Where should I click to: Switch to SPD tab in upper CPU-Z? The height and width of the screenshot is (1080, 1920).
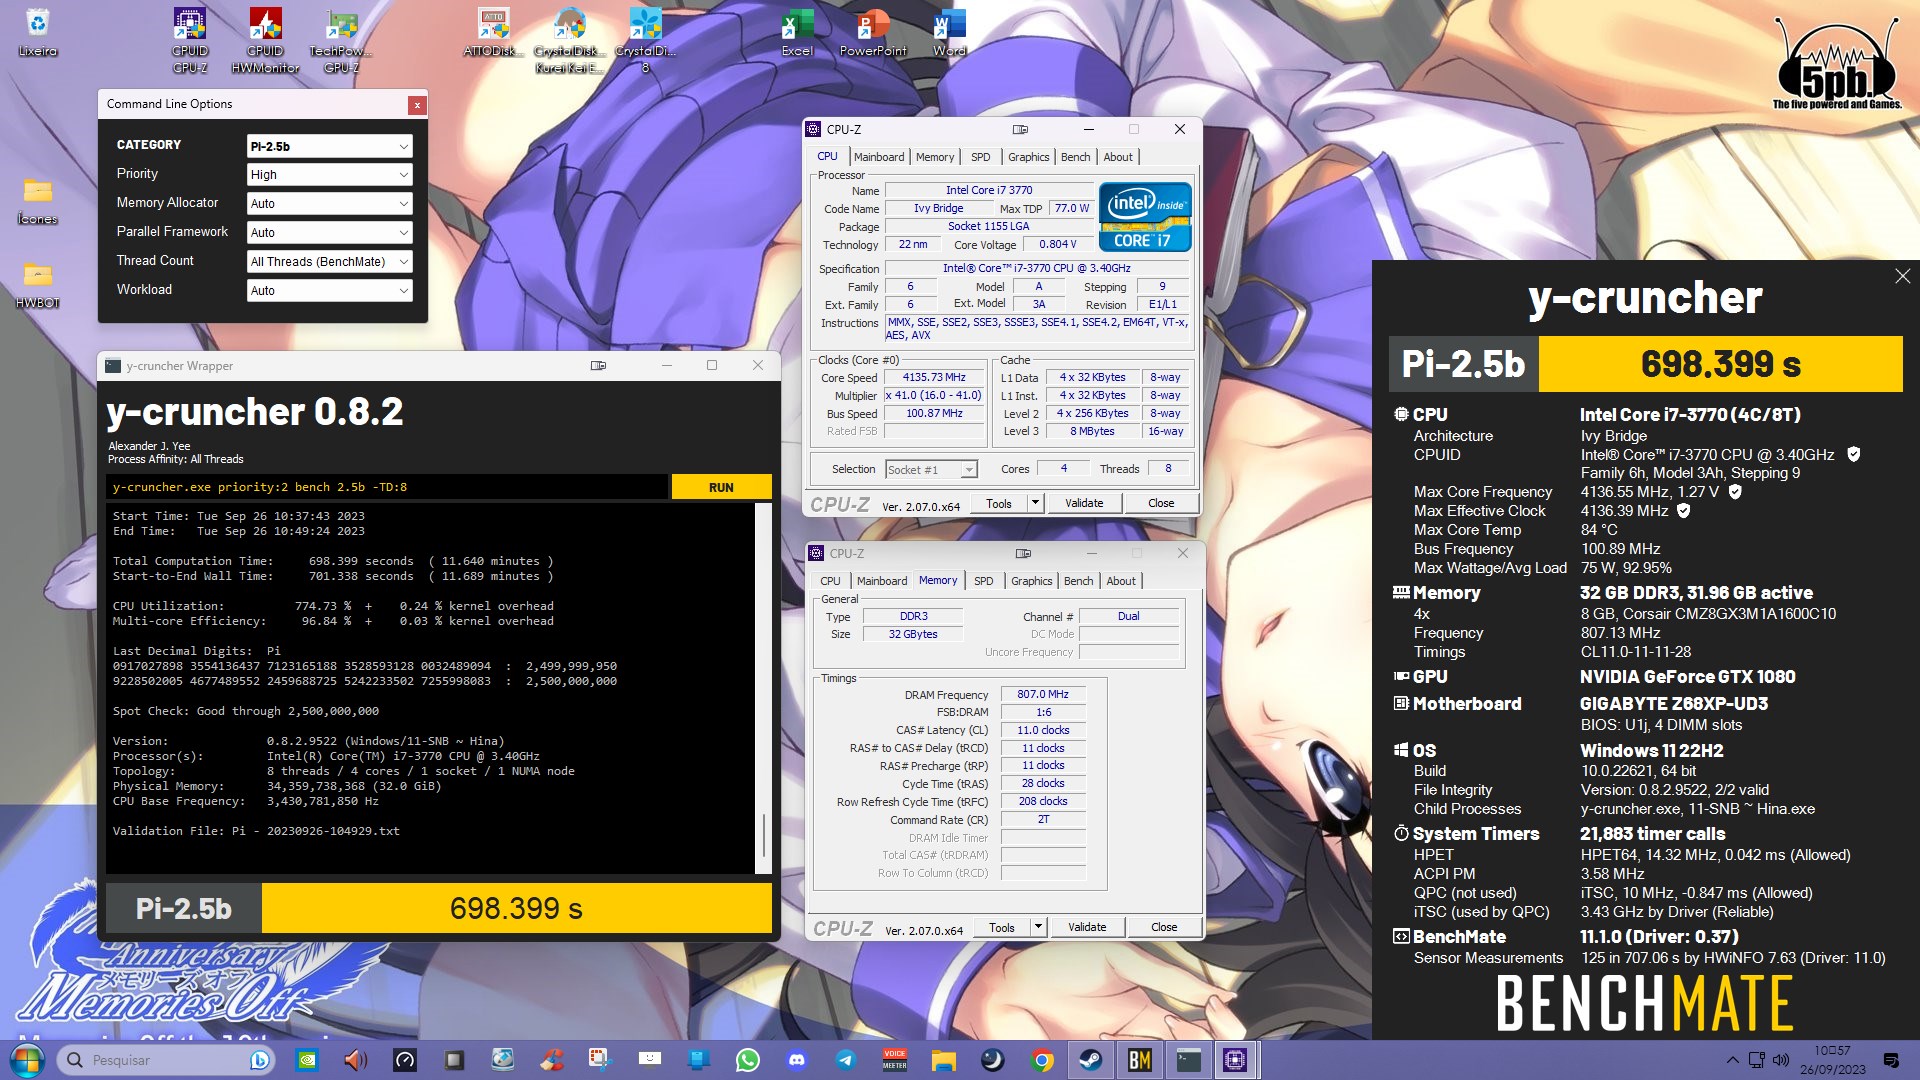click(981, 157)
